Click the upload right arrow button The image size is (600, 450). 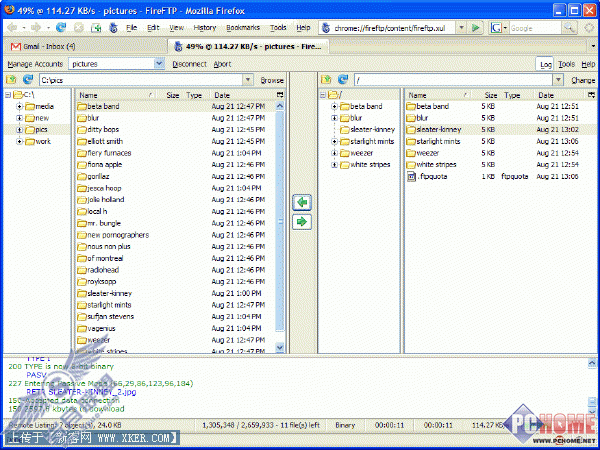[302, 222]
